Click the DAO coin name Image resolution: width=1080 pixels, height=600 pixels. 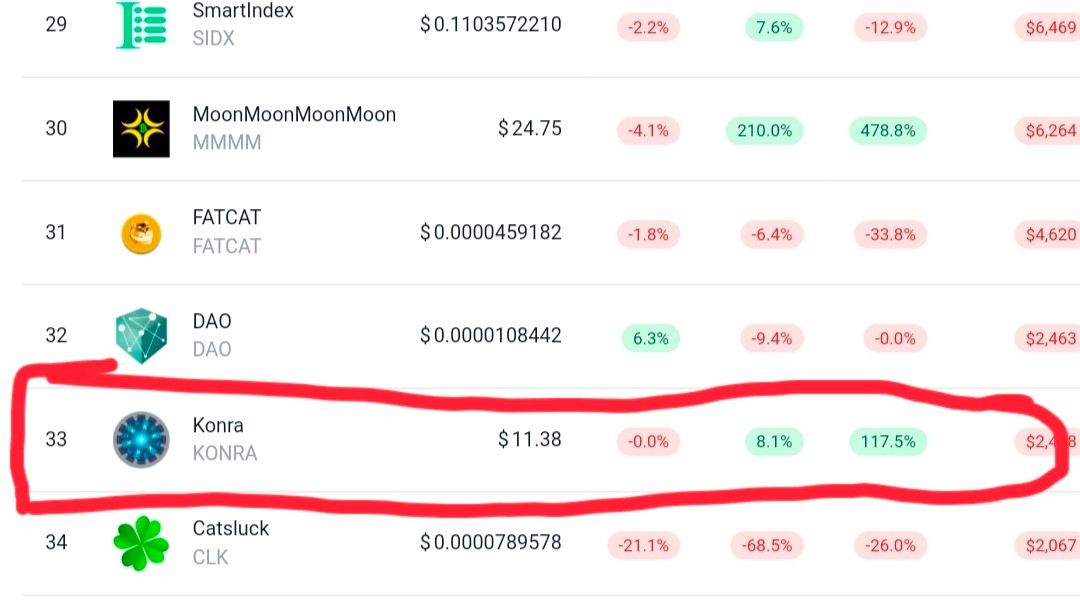[x=211, y=321]
